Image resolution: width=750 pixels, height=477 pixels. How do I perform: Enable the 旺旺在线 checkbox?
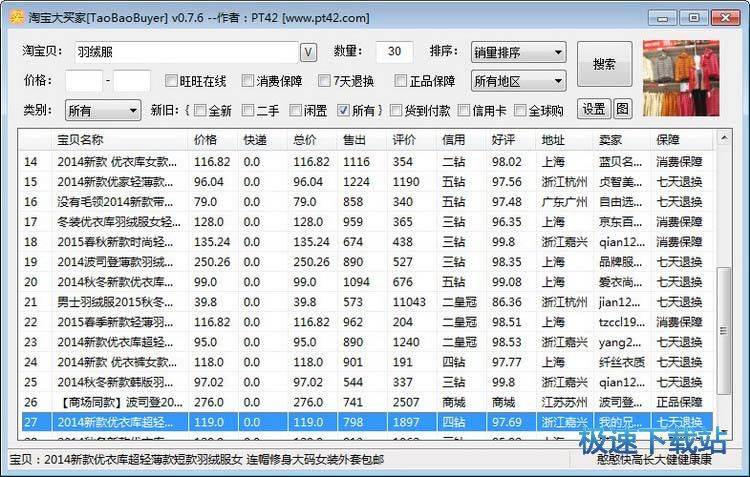click(170, 81)
